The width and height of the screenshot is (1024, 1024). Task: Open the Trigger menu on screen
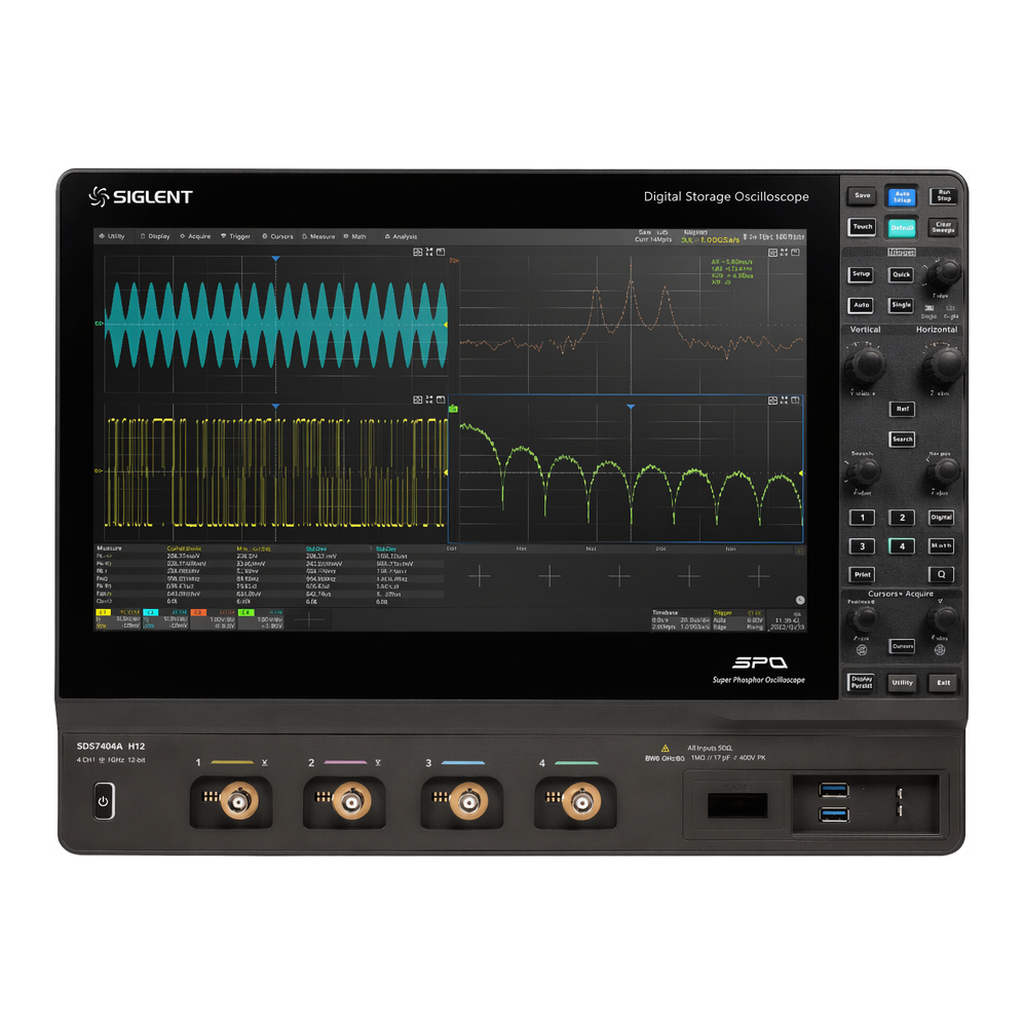pyautogui.click(x=236, y=236)
